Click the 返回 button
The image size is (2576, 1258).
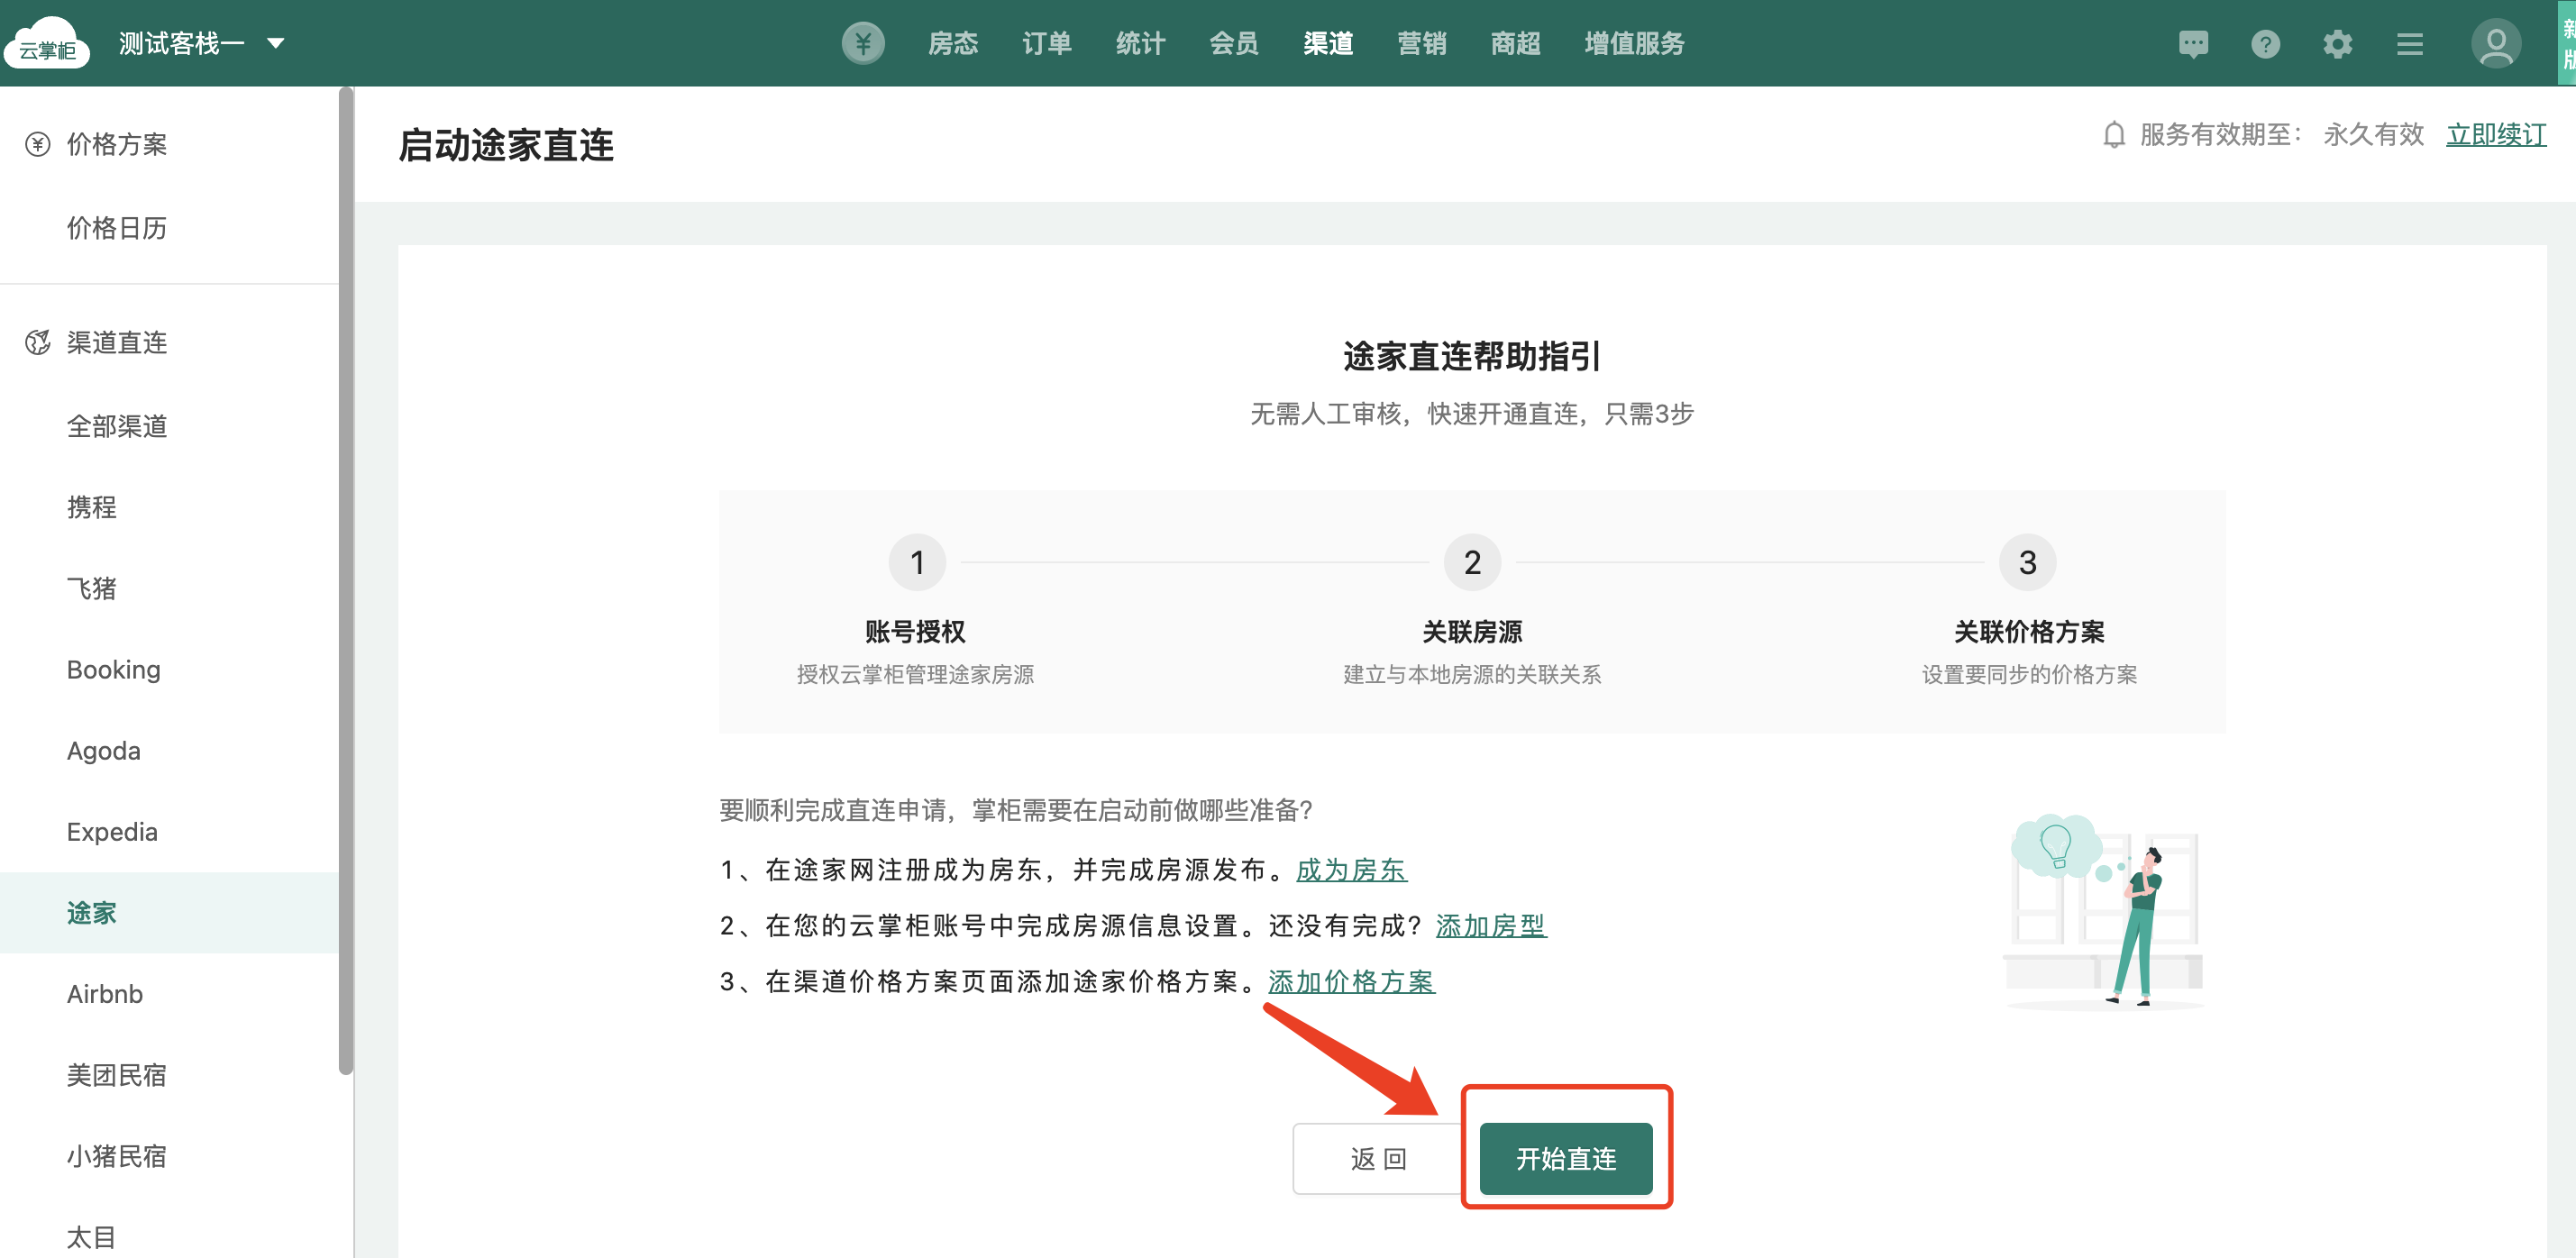pyautogui.click(x=1378, y=1158)
